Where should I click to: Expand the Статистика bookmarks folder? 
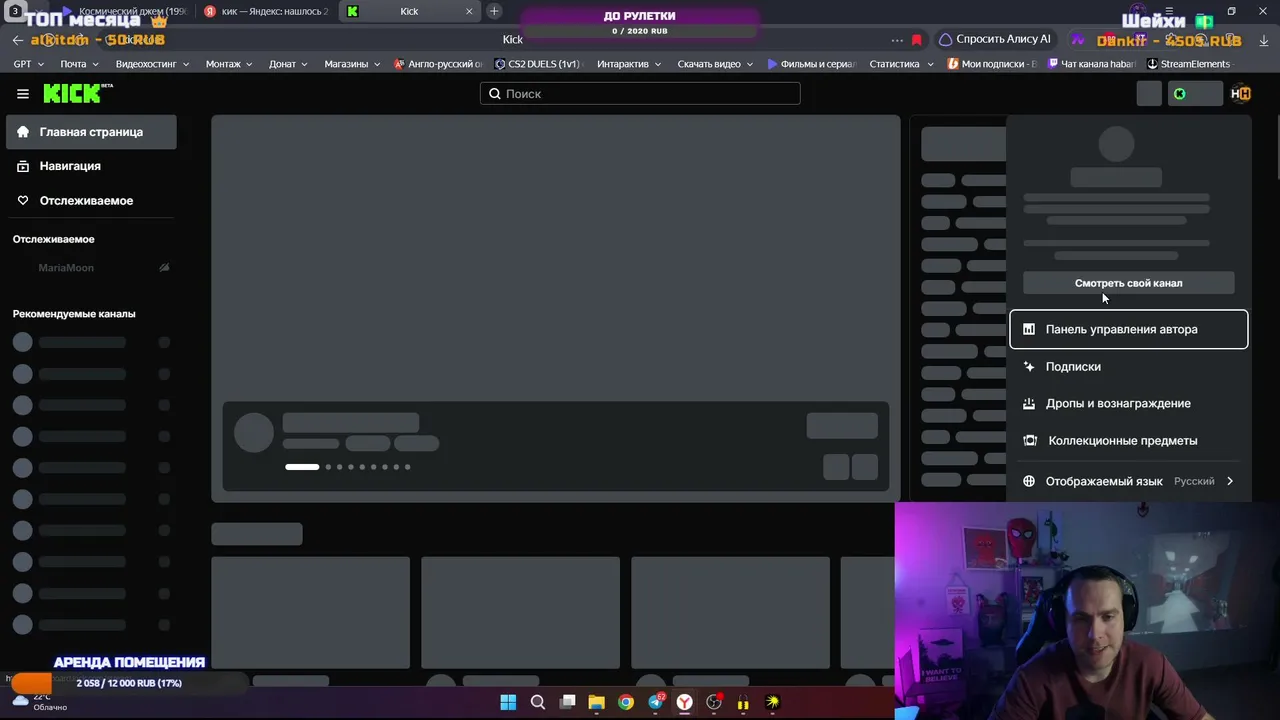point(902,64)
